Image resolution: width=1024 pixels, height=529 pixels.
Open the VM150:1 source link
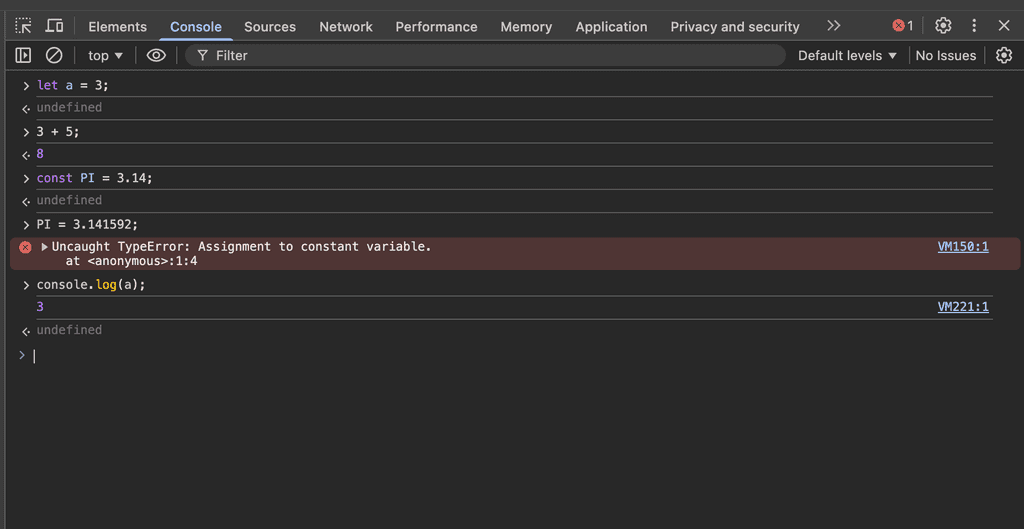point(962,247)
